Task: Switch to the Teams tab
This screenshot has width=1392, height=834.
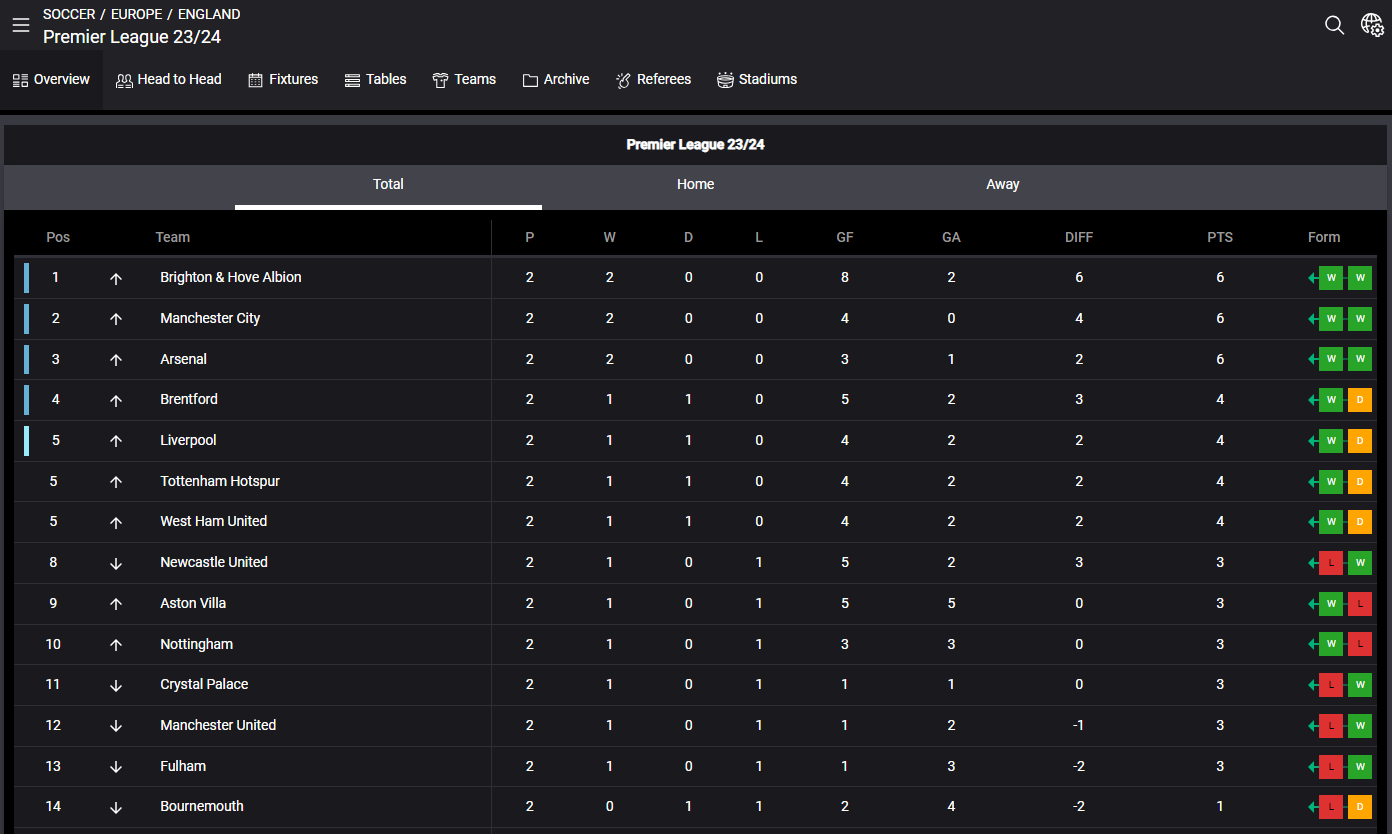Action: point(464,79)
